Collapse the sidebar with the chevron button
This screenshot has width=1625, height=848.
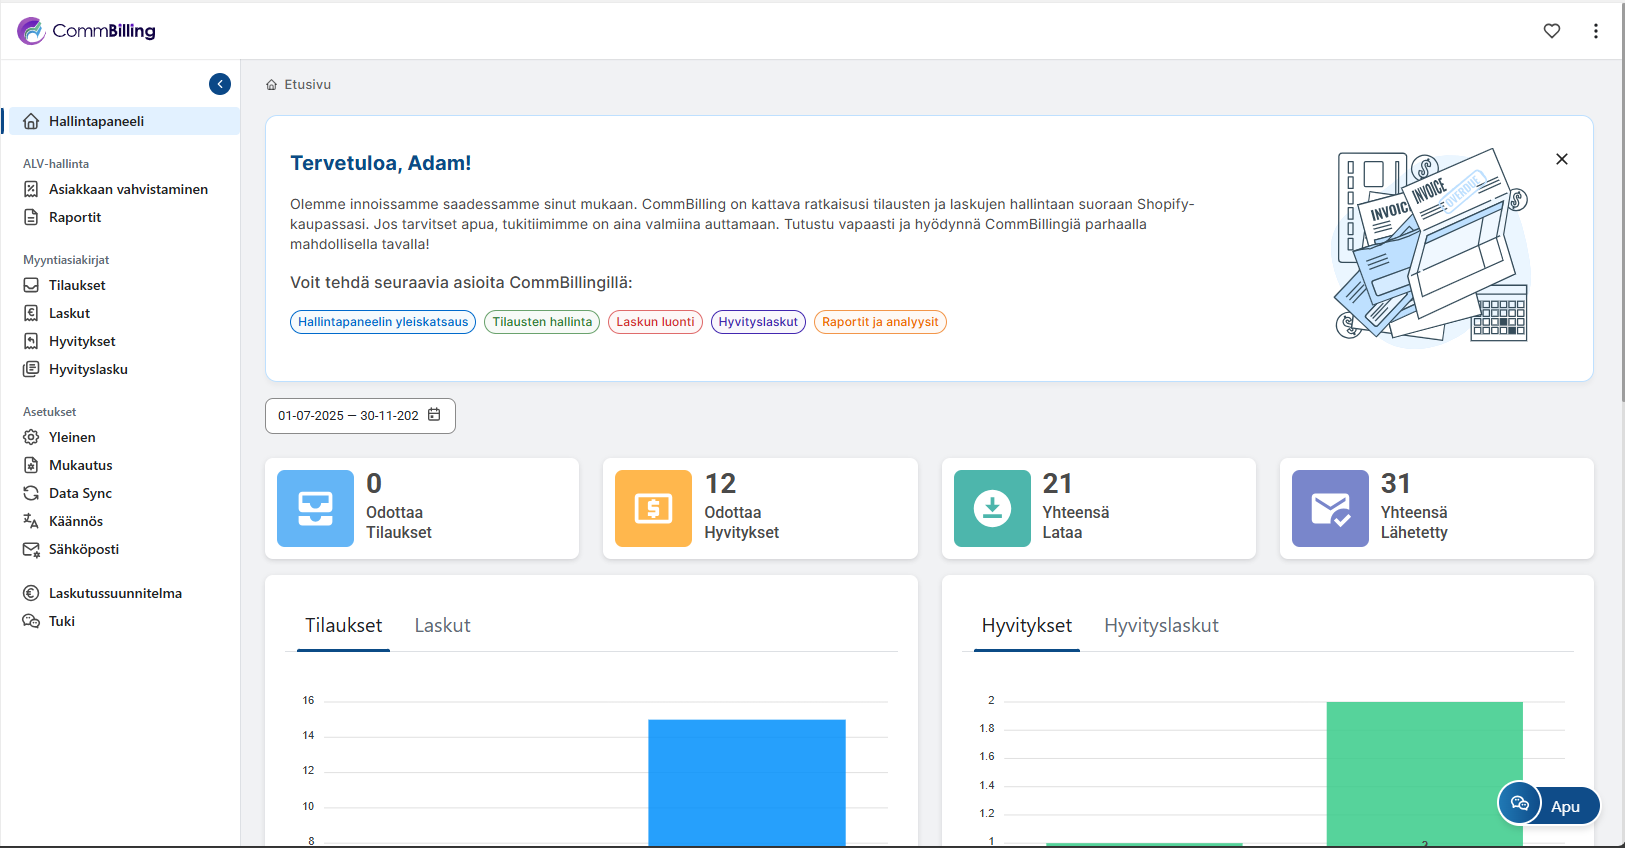220,85
